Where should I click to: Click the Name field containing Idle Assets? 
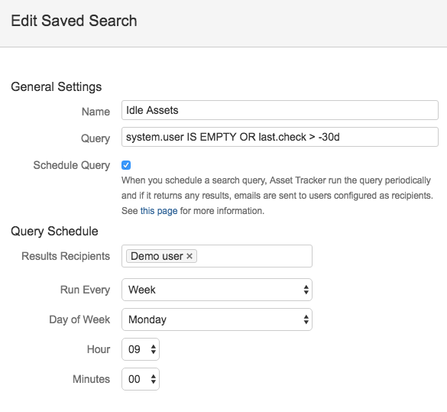280,110
